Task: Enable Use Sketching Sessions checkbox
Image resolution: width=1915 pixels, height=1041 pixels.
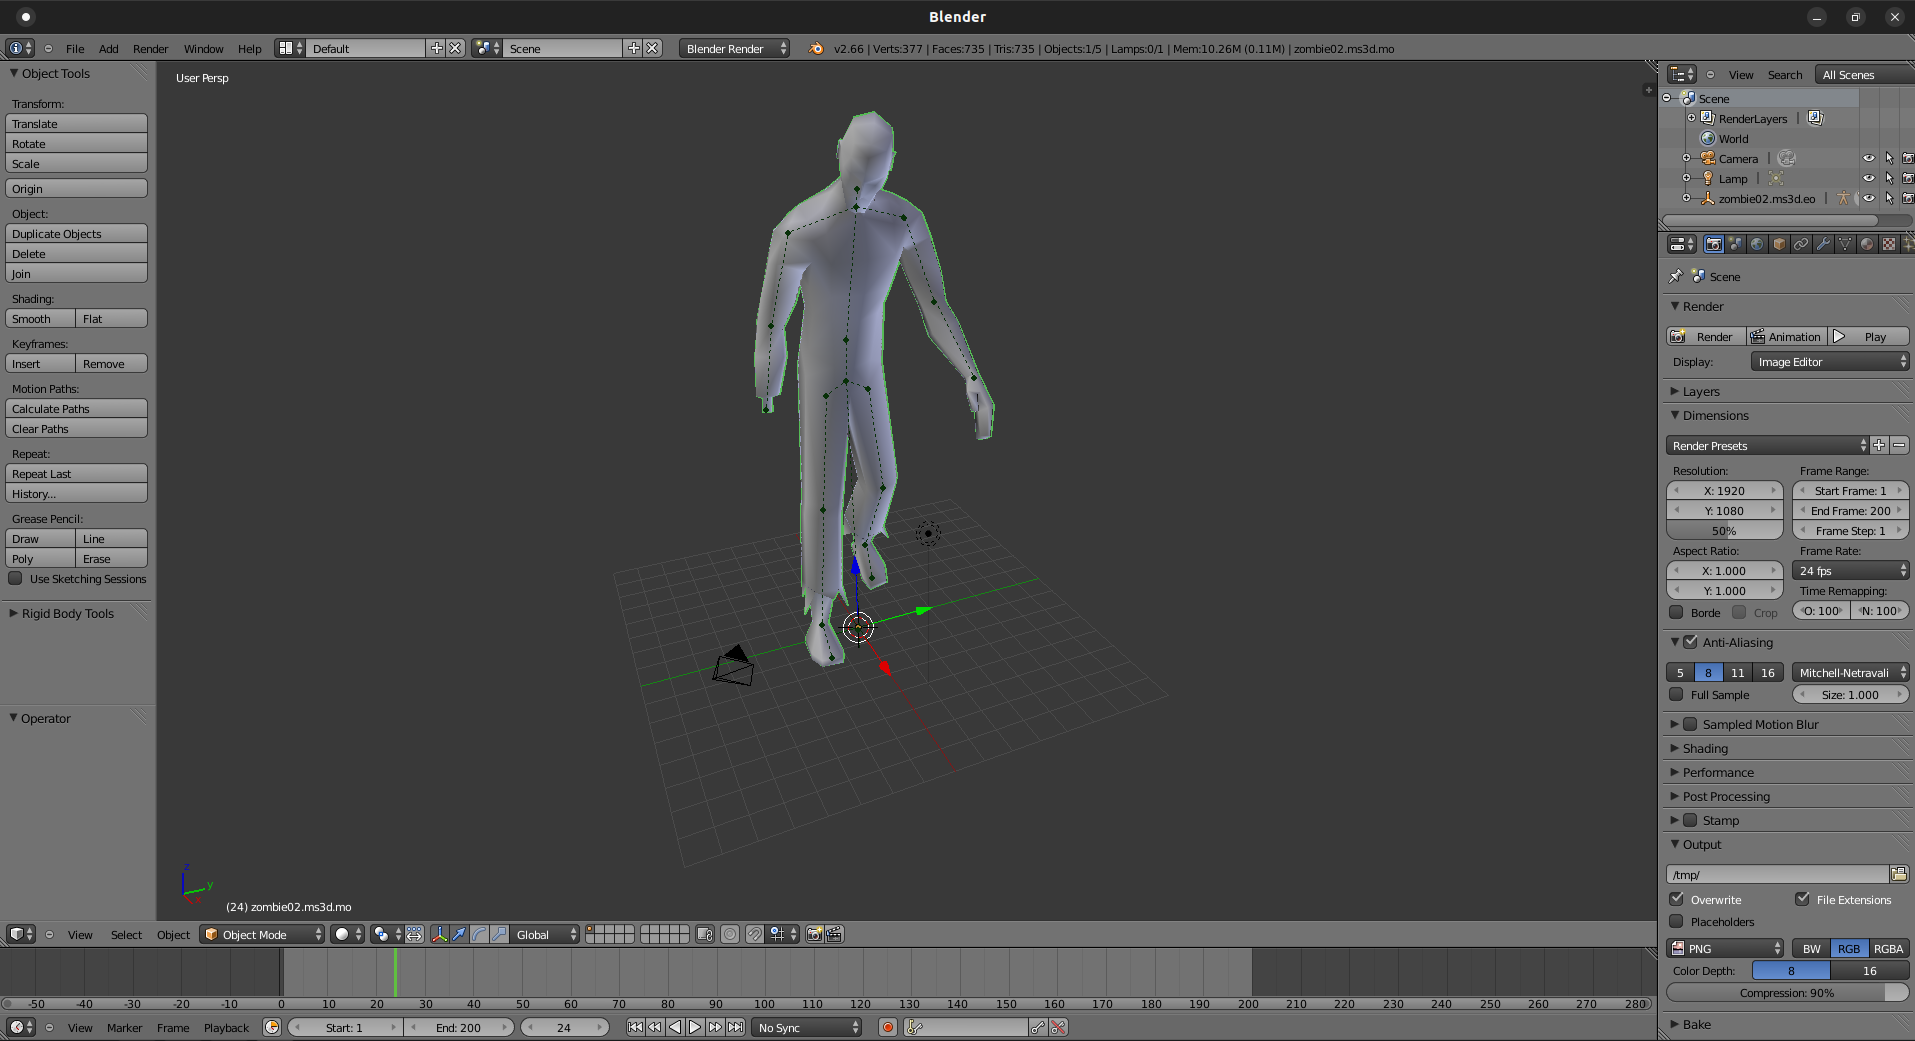Action: (16, 578)
